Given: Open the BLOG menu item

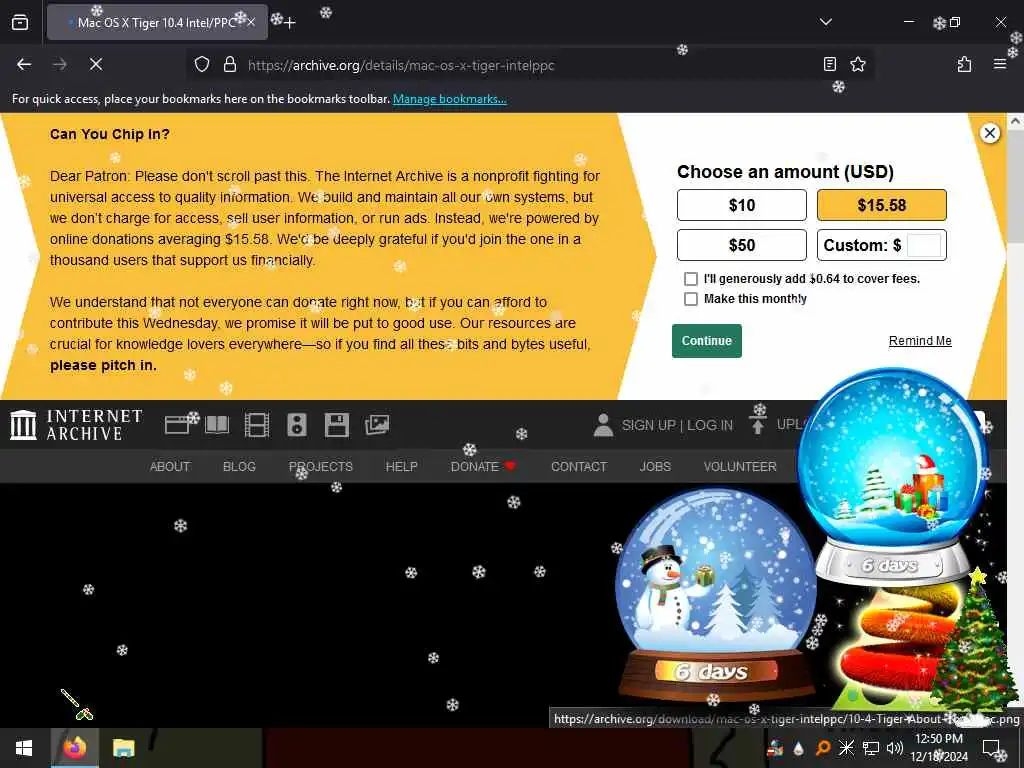Looking at the screenshot, I should 239,467.
